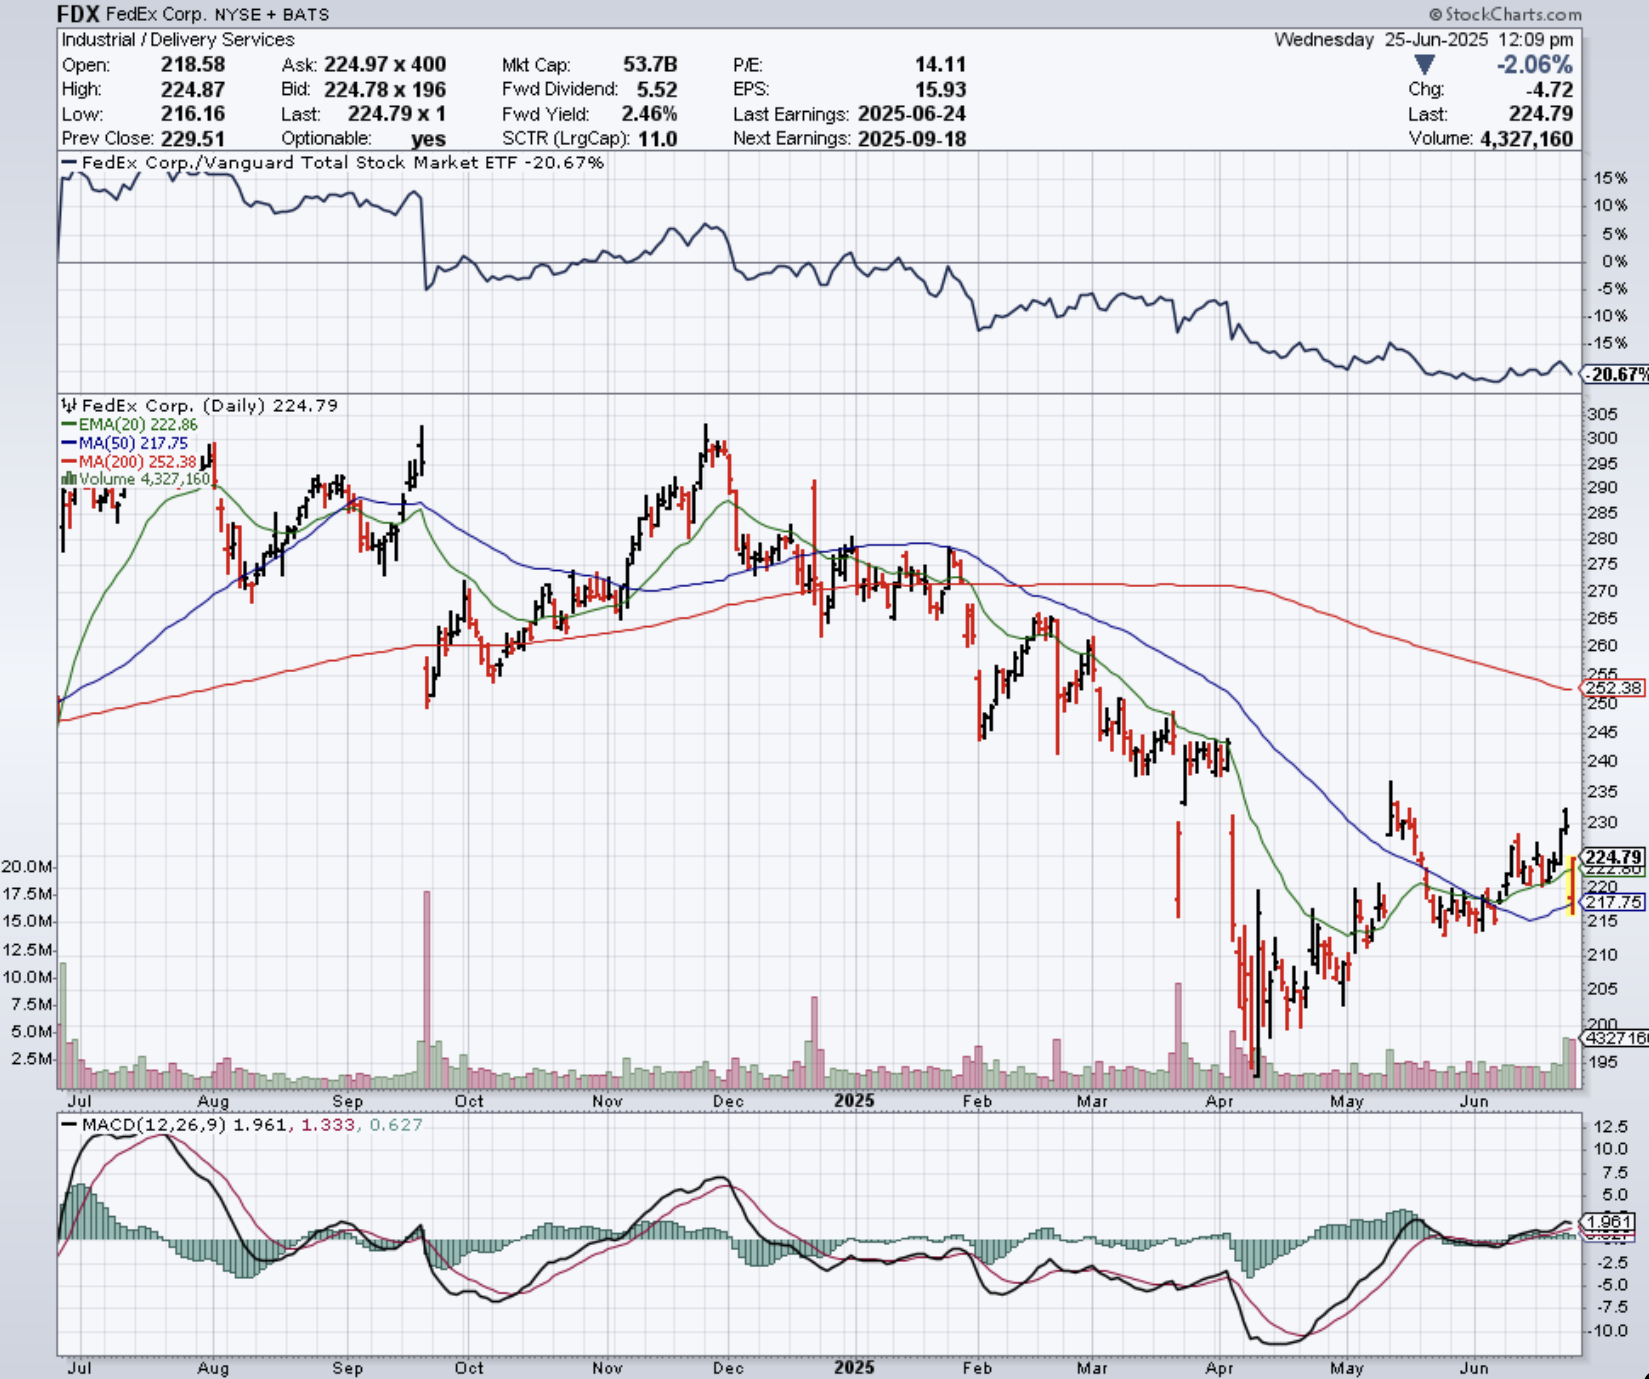Click the Mkt Cap value 53.7B

pos(650,65)
